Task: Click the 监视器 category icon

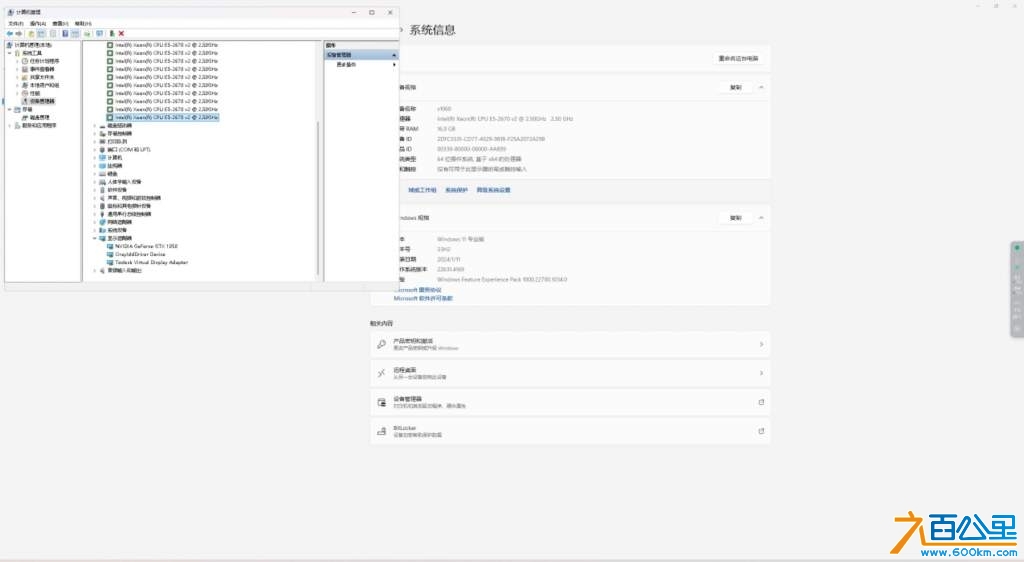Action: pos(103,166)
